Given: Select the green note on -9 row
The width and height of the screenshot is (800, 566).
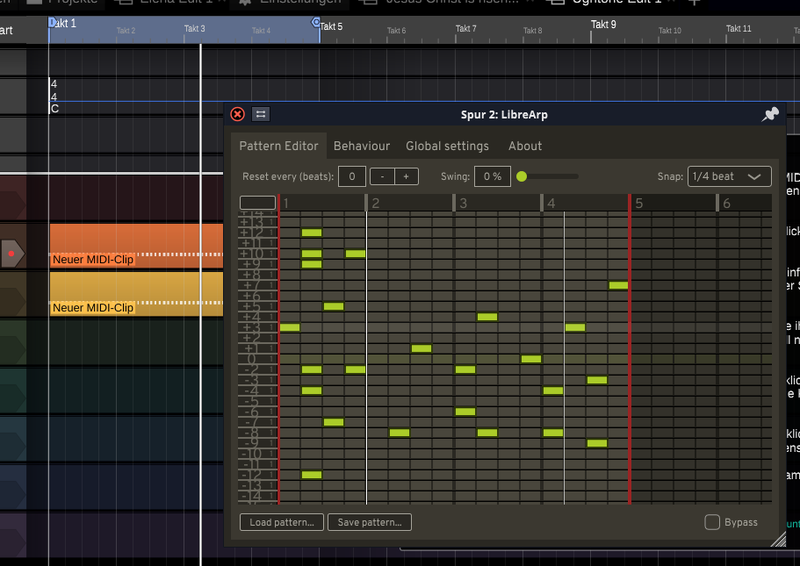Looking at the screenshot, I should pyautogui.click(x=597, y=443).
